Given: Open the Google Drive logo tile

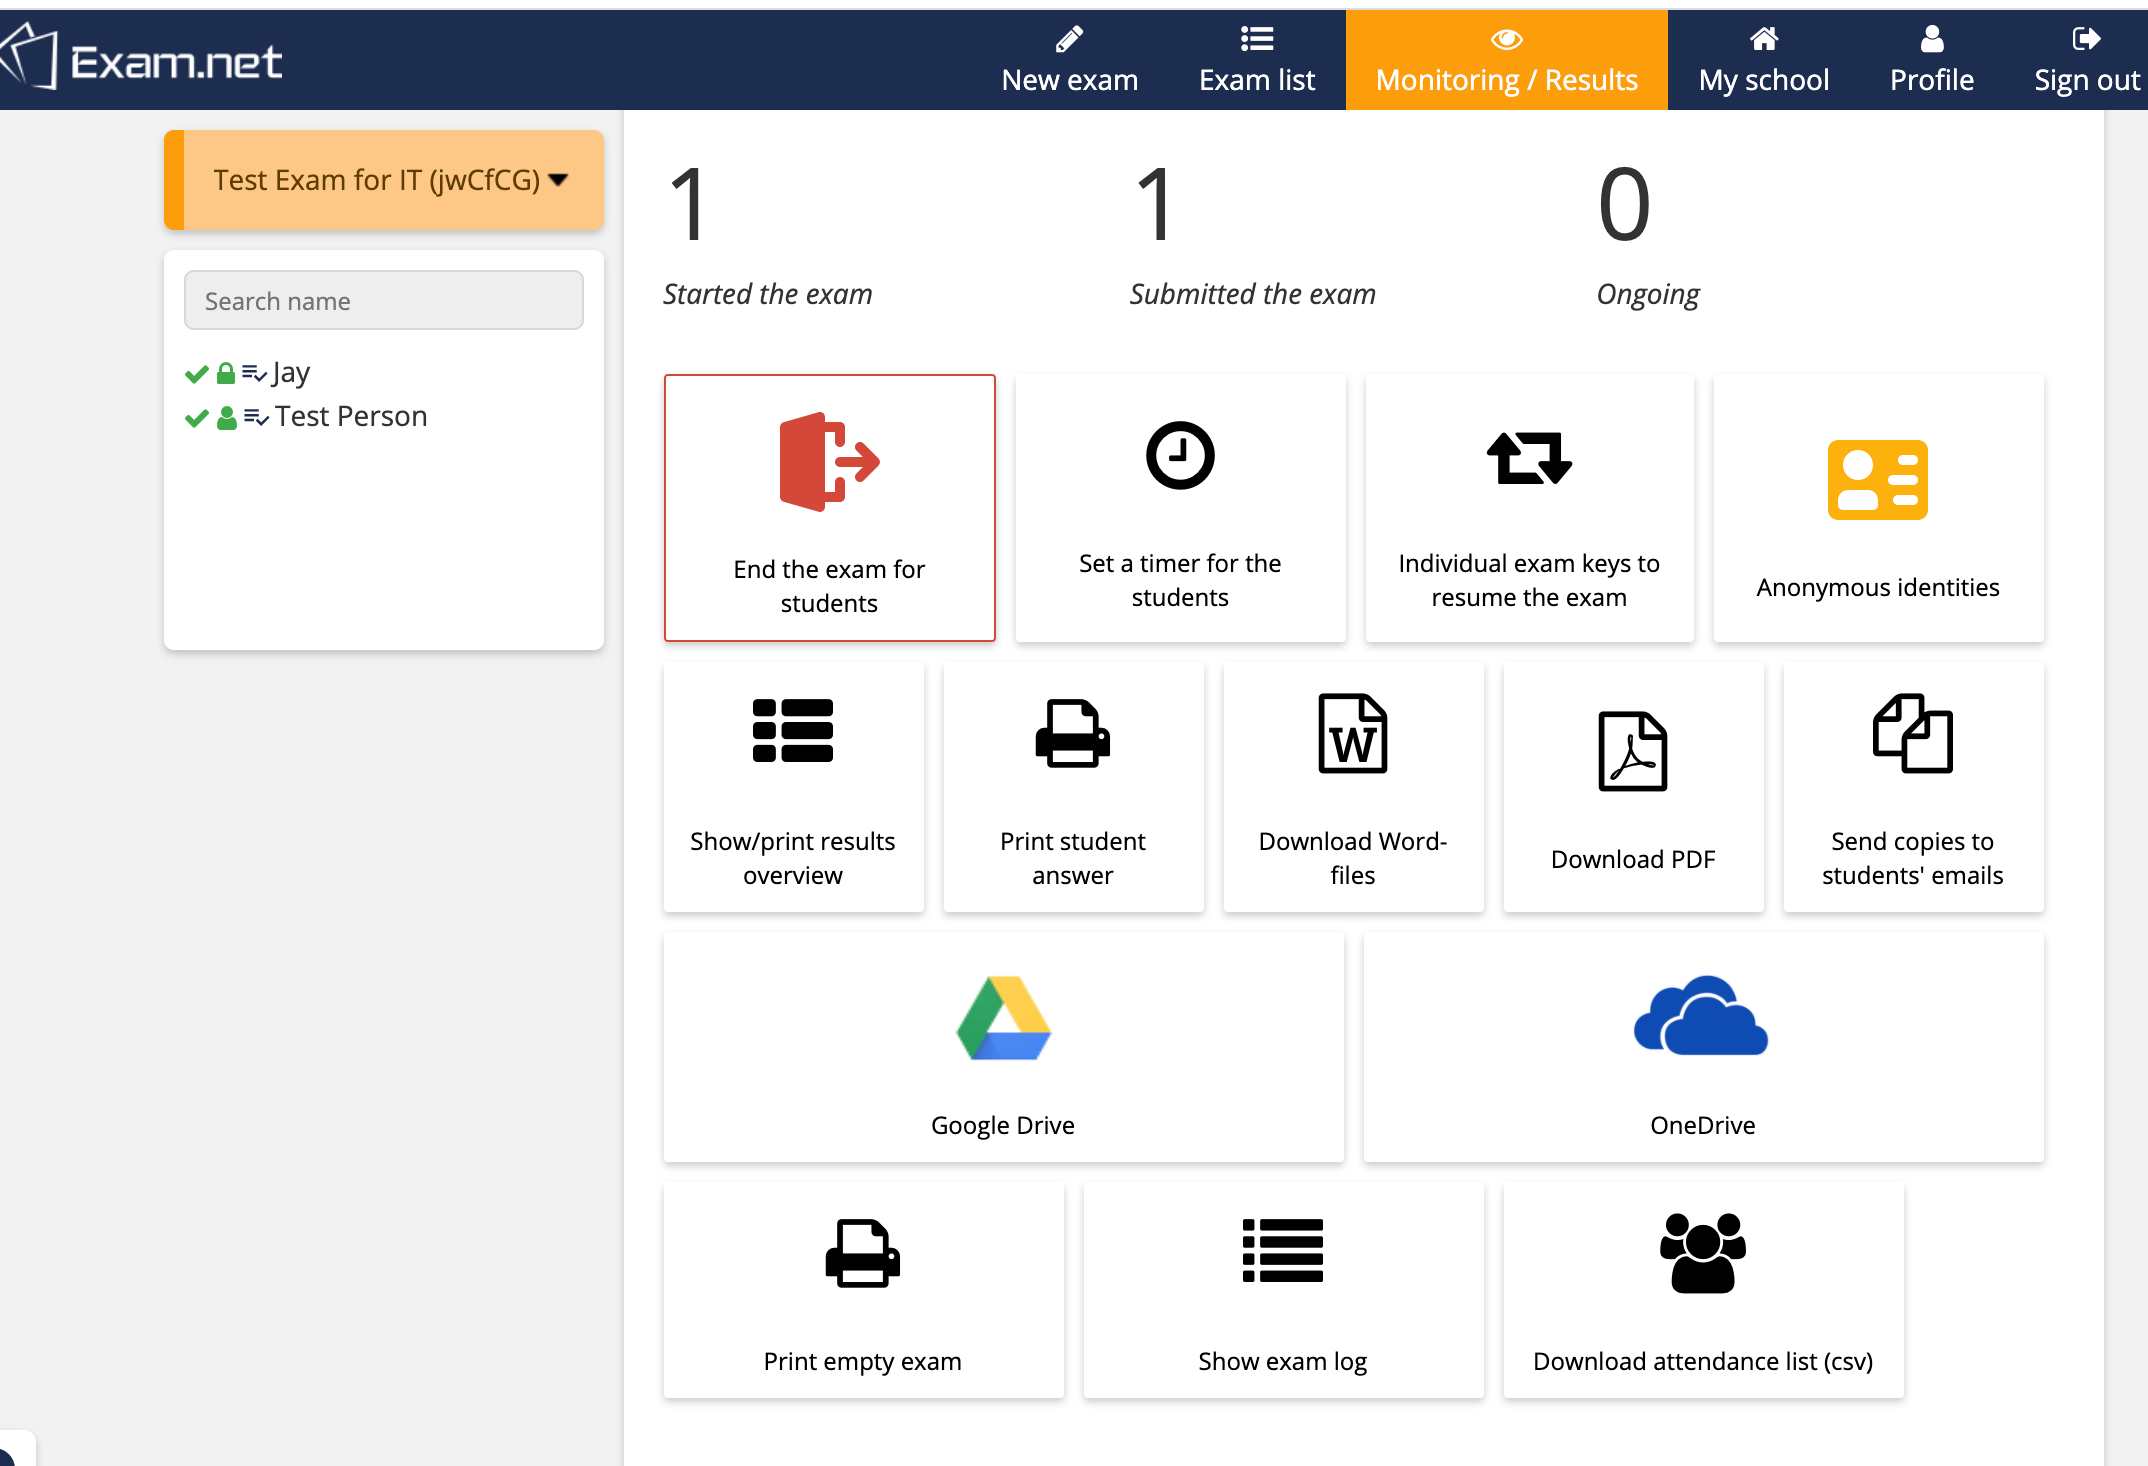Looking at the screenshot, I should [x=1003, y=1019].
